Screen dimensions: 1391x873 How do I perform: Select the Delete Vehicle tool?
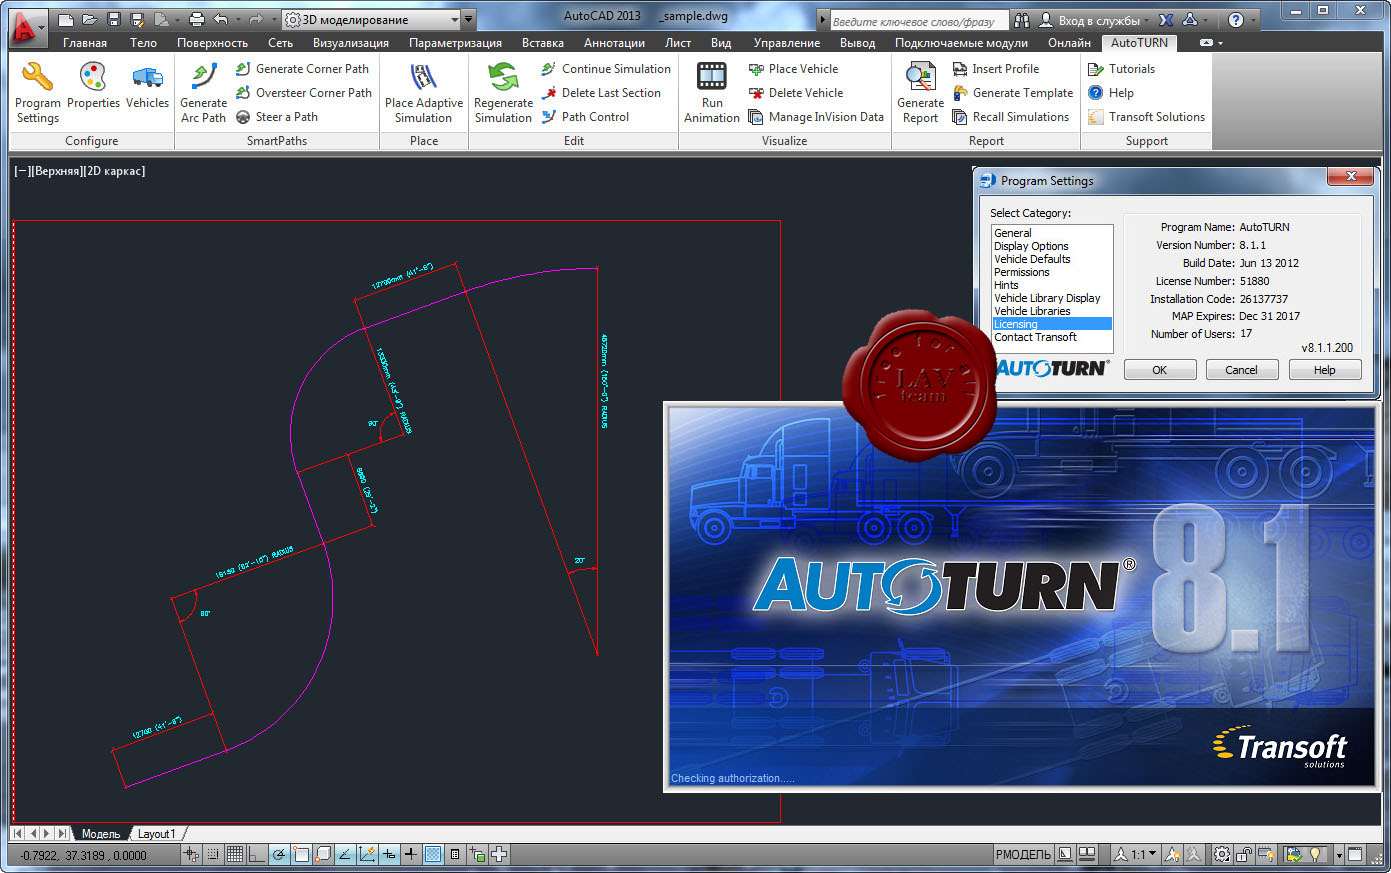[796, 93]
